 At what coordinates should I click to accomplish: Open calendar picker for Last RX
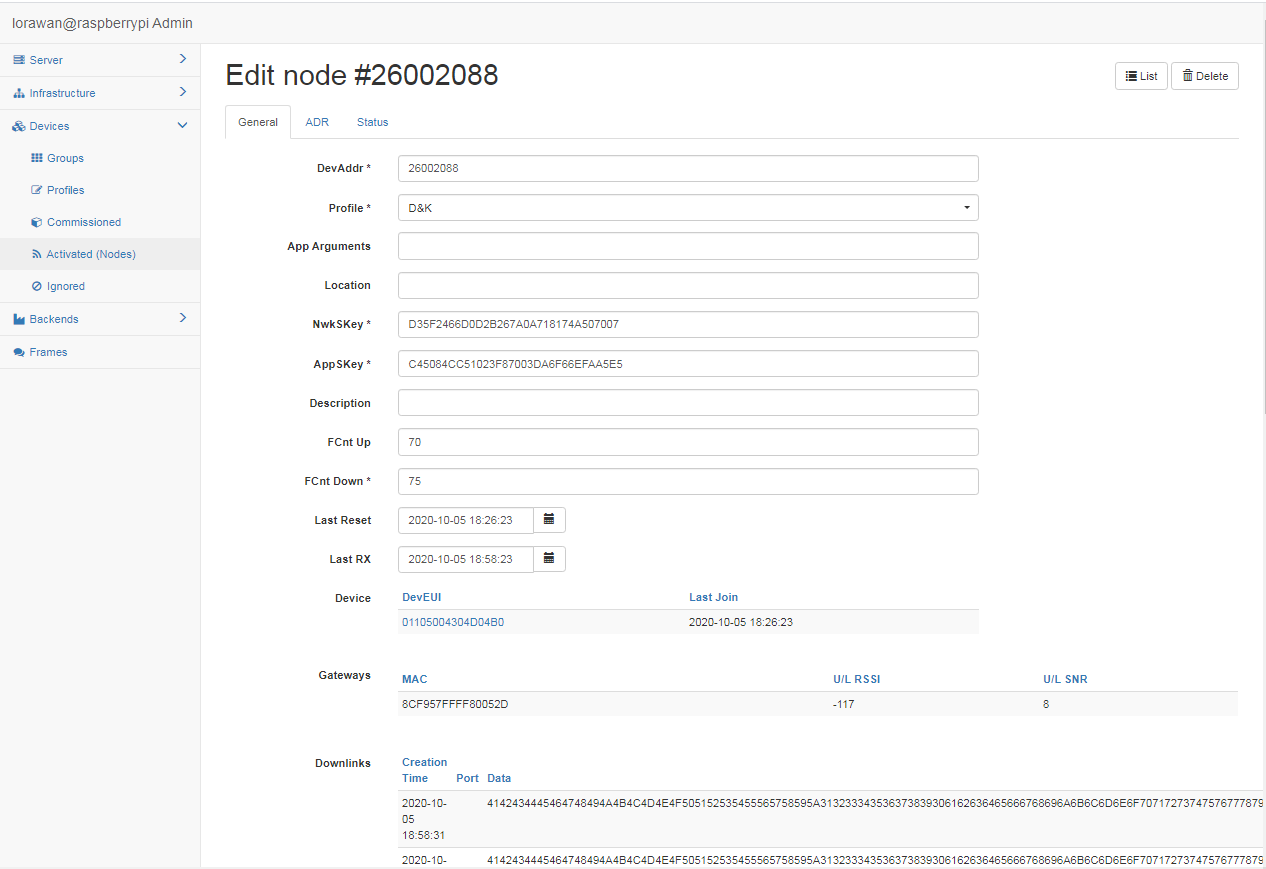[x=549, y=559]
